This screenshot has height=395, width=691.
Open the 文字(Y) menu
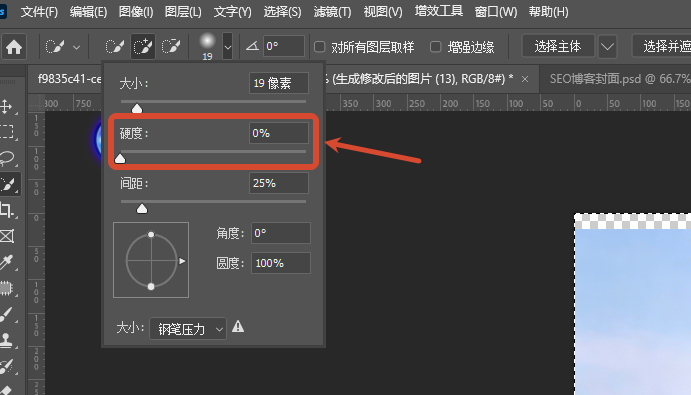coord(232,12)
